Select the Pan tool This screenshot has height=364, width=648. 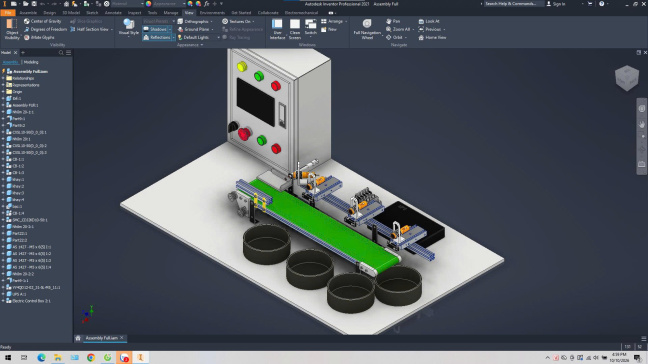coord(393,21)
